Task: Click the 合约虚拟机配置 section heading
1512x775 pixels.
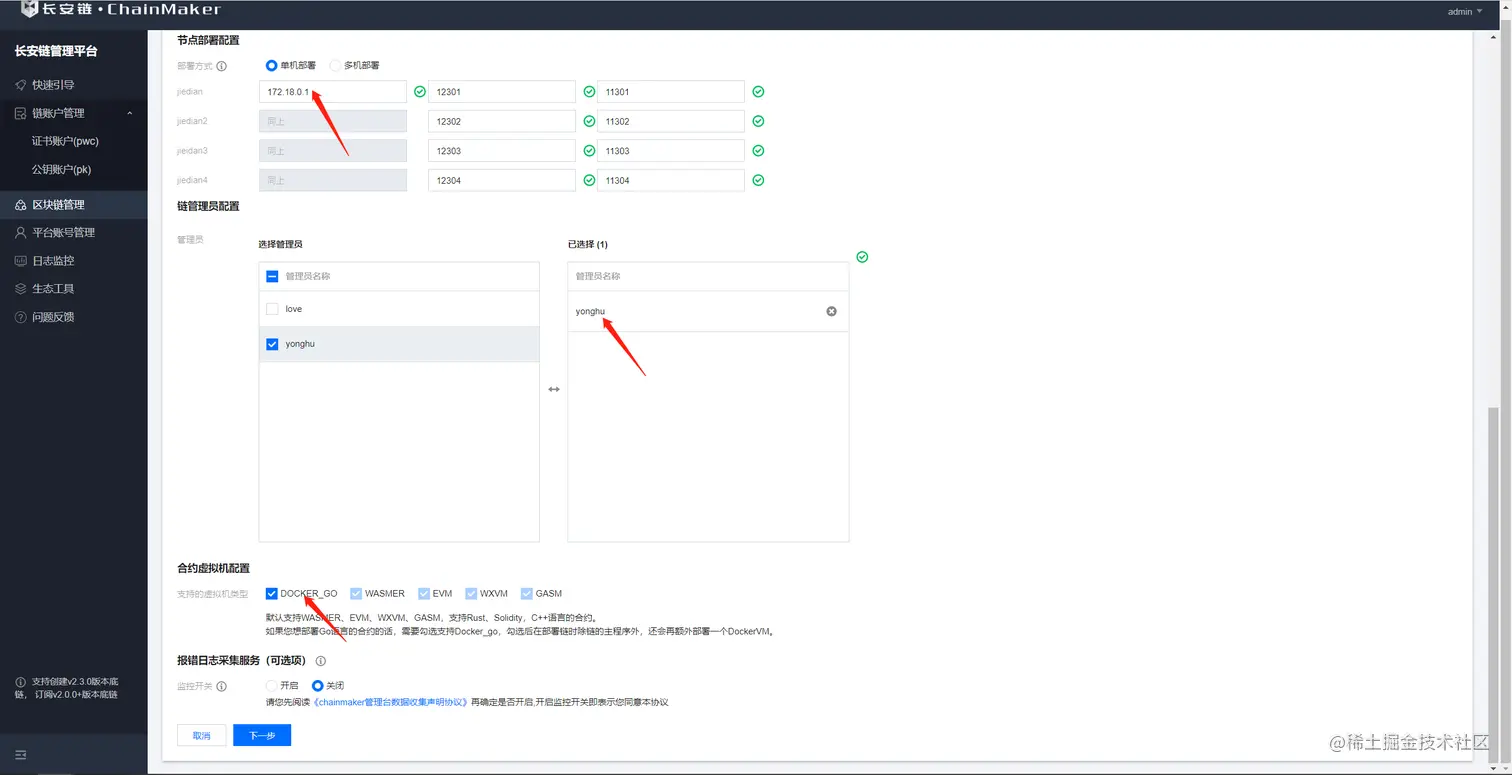Action: tap(213, 568)
